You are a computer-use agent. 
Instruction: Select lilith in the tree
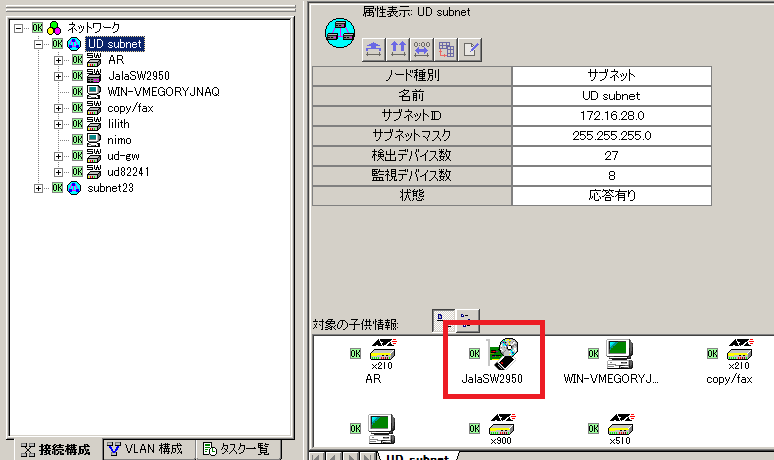(119, 124)
